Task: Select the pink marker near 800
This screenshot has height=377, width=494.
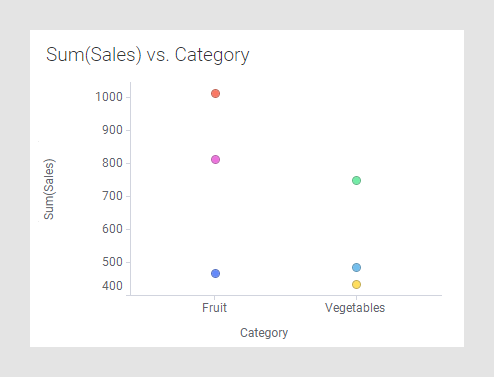Action: (x=215, y=160)
